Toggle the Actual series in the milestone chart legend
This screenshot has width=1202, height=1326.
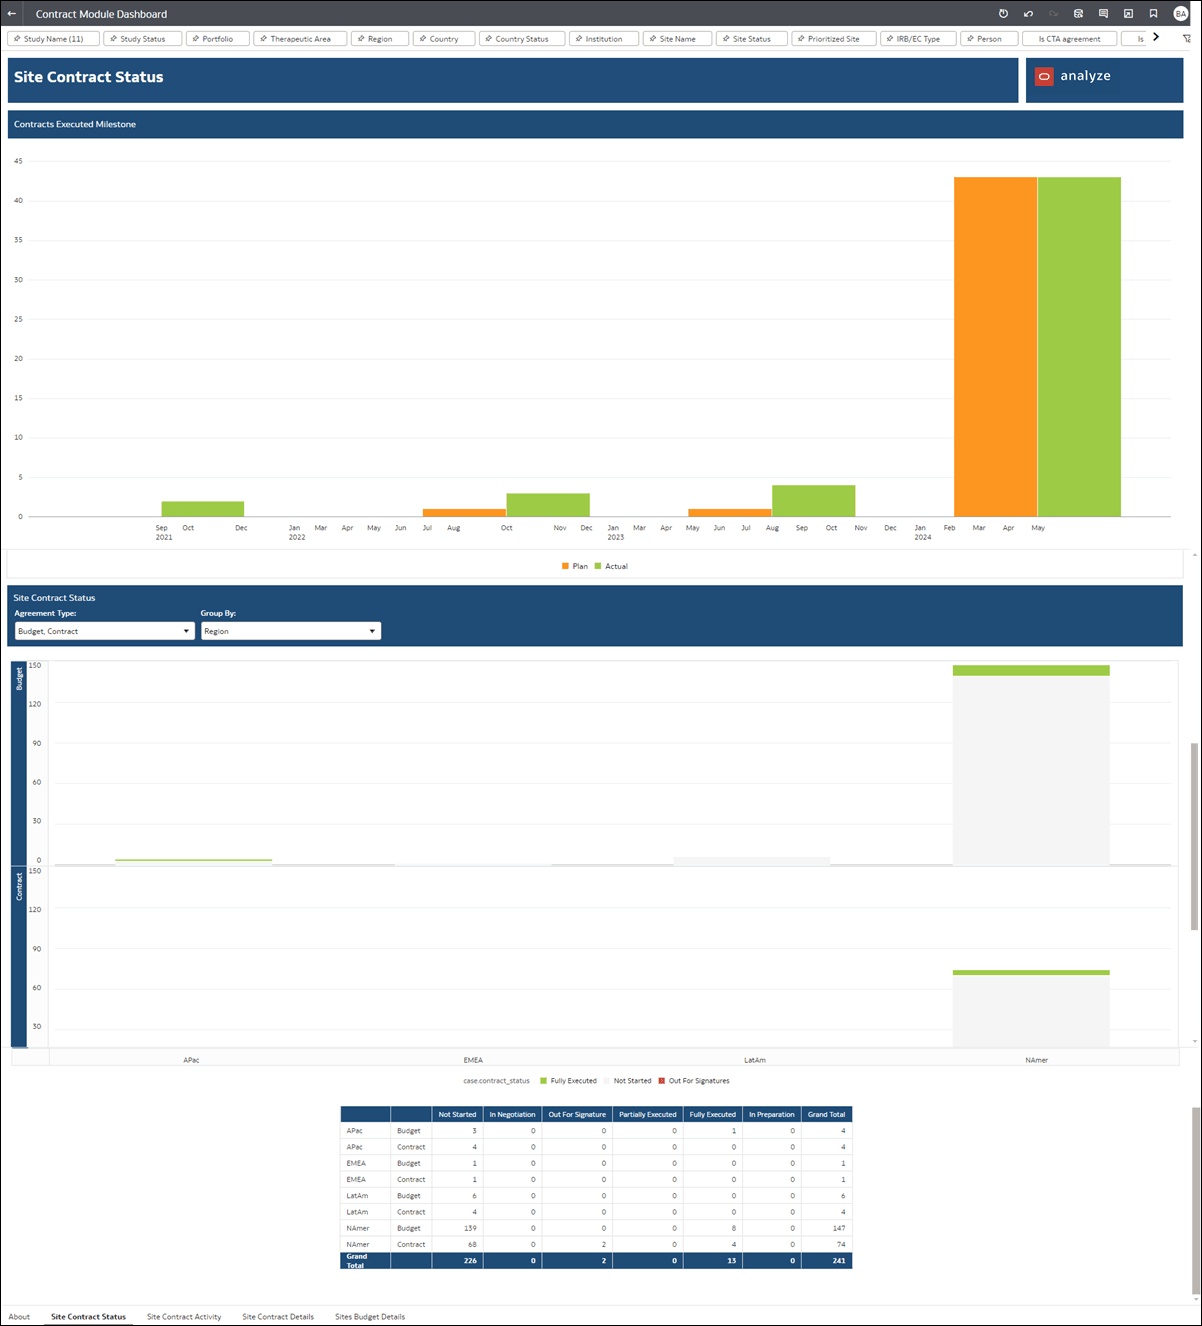pos(611,566)
